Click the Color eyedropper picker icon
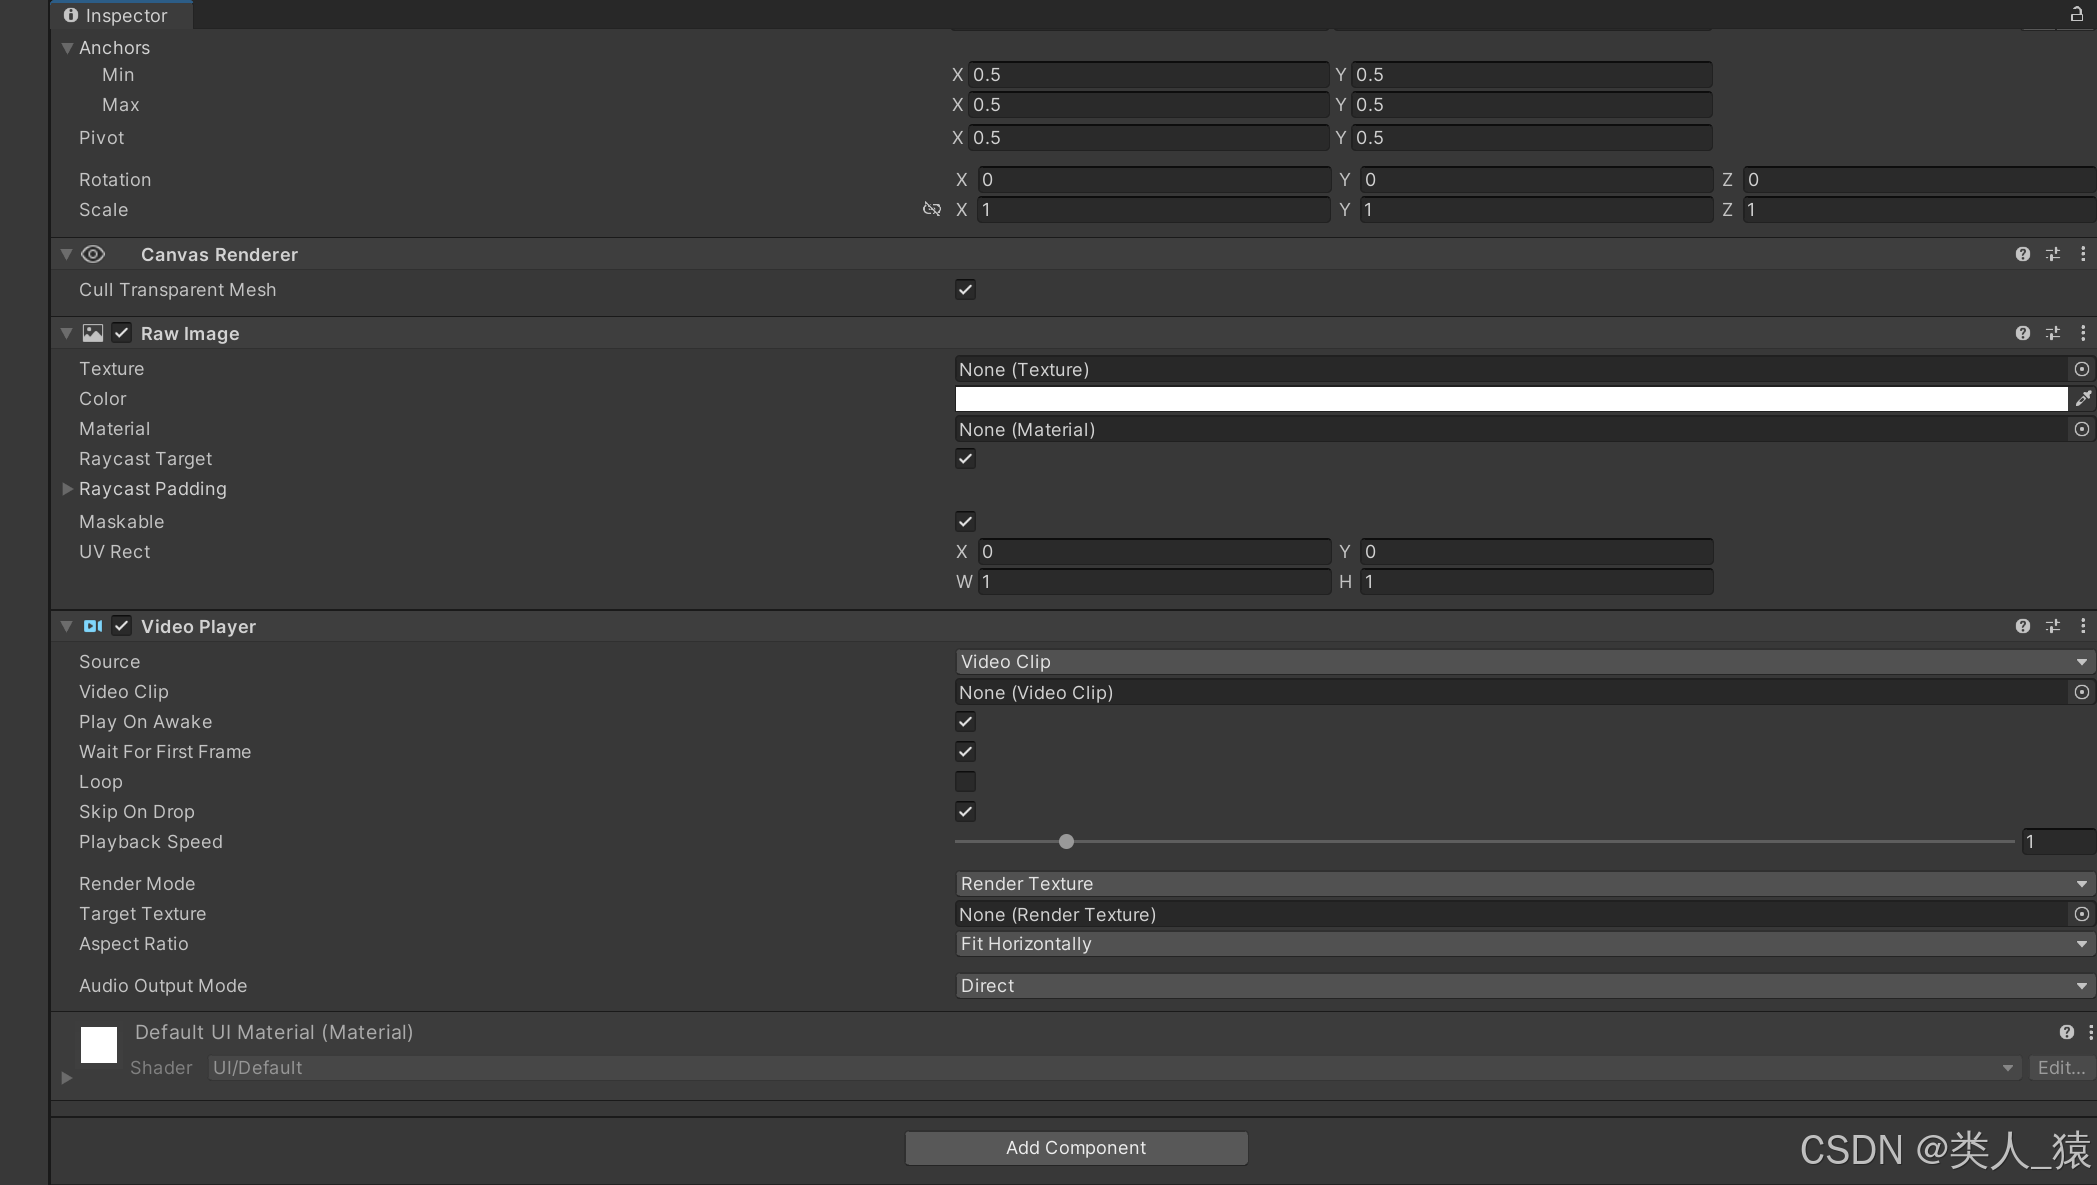The width and height of the screenshot is (2097, 1185). [x=2083, y=399]
